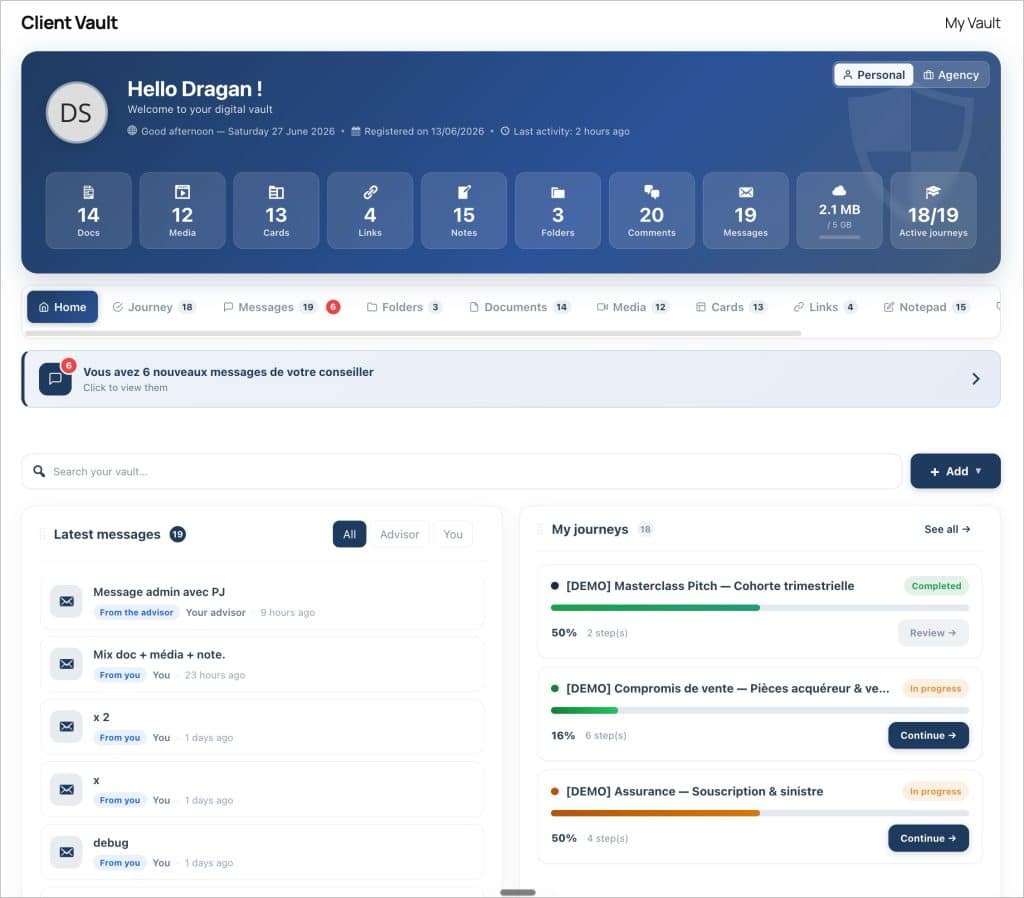Click envelope icon beside the x 2 message
This screenshot has height=898, width=1024.
[x=67, y=727]
